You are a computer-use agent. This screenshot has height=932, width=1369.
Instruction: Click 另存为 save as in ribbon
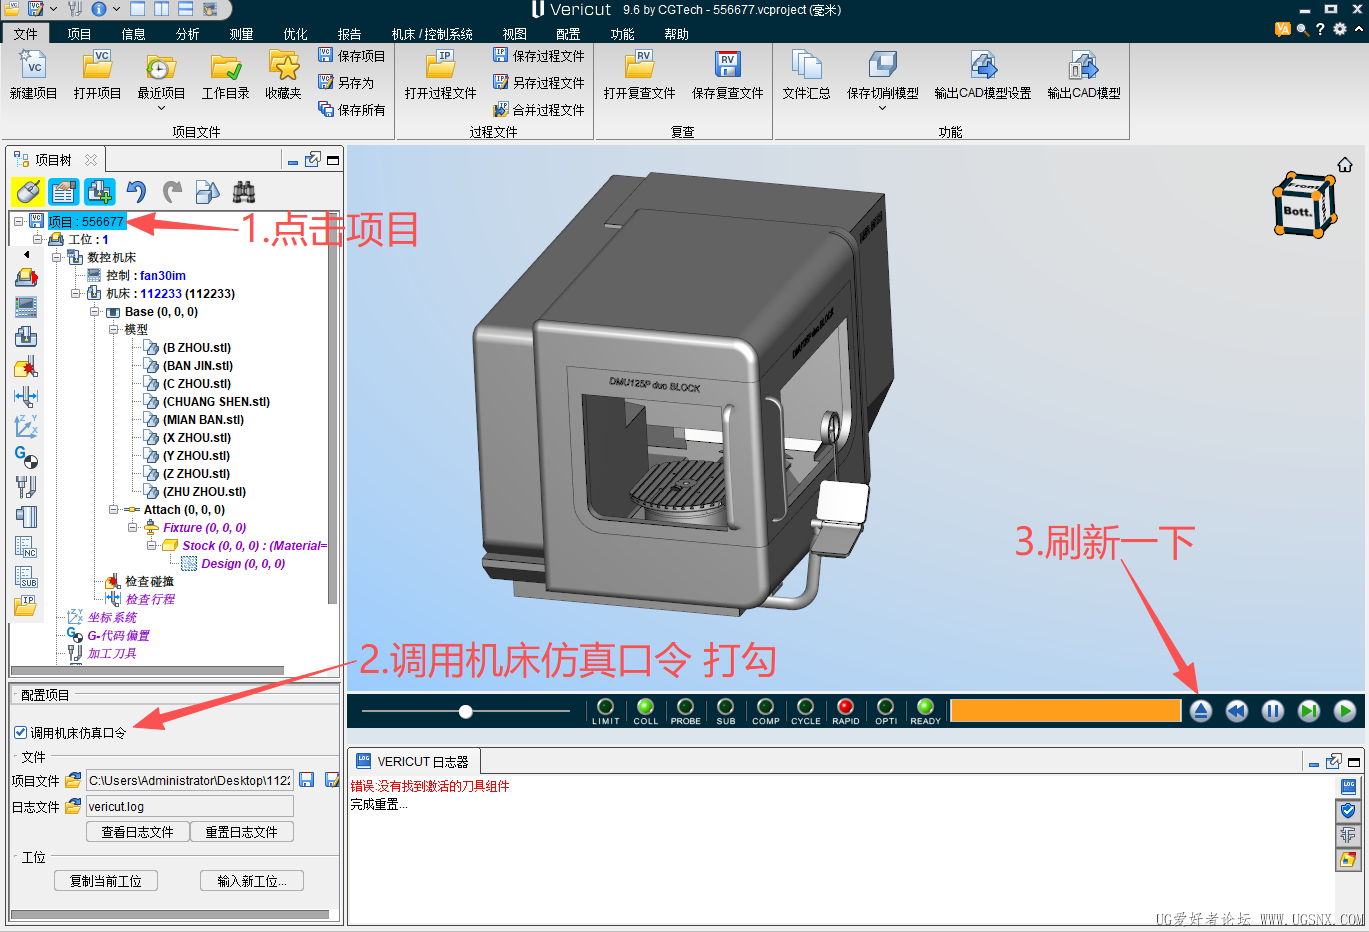346,83
